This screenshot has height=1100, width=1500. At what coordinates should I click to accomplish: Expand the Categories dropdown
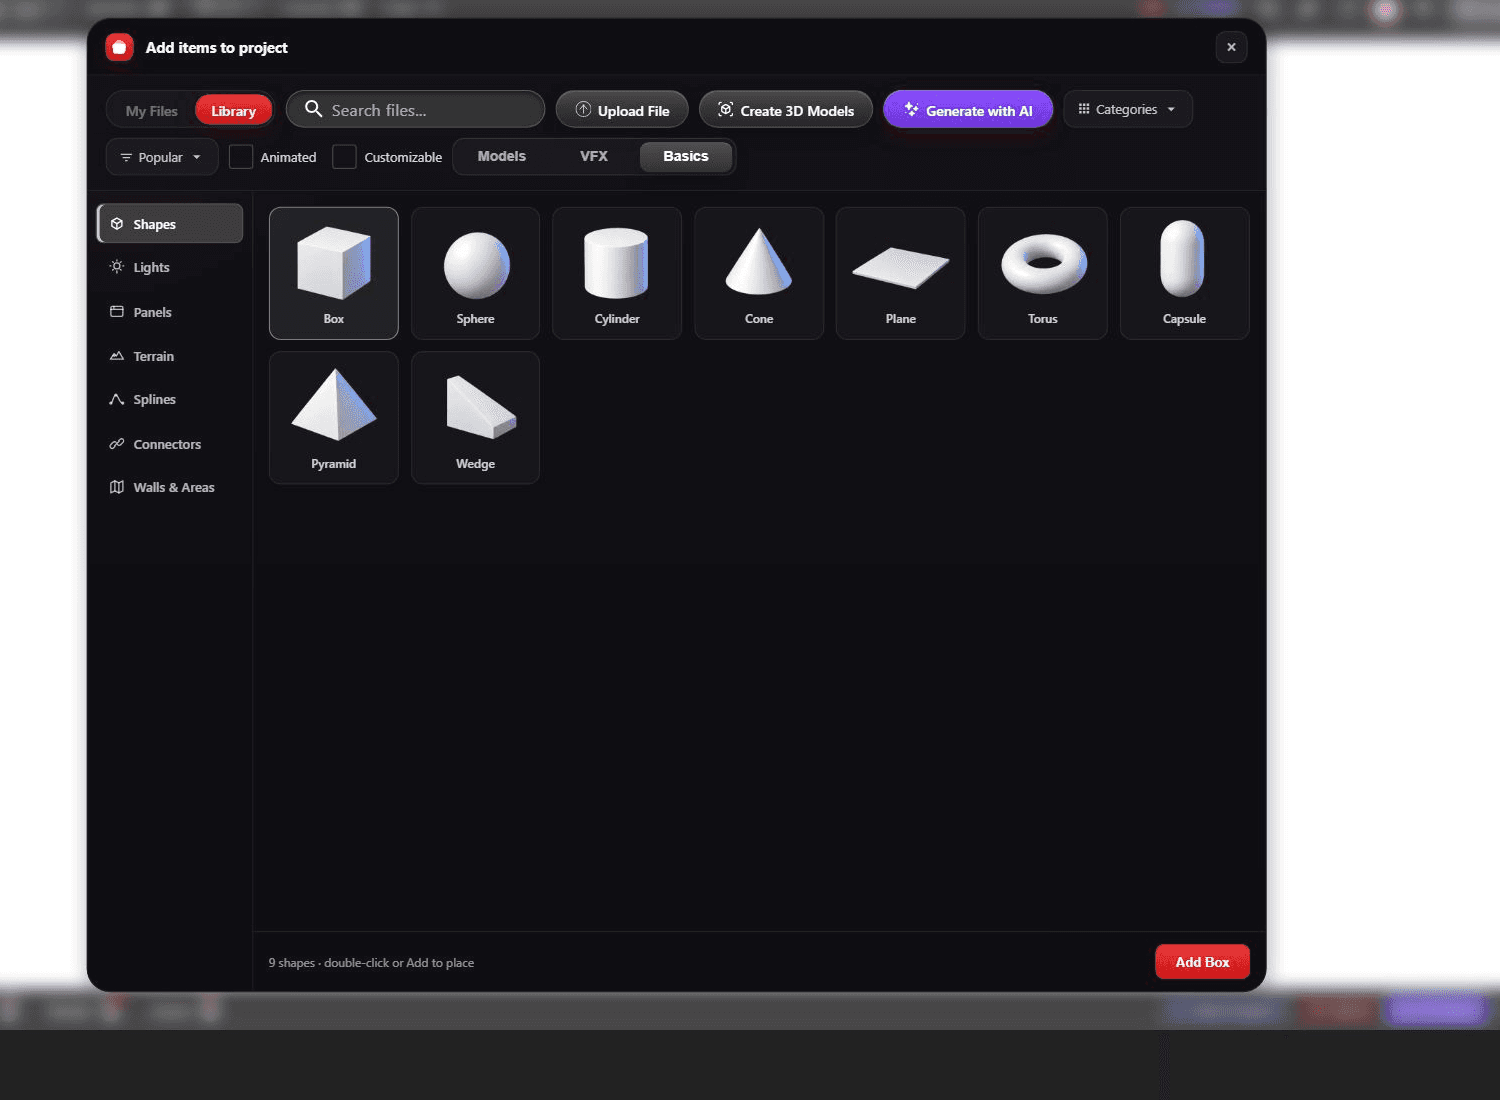(1128, 109)
